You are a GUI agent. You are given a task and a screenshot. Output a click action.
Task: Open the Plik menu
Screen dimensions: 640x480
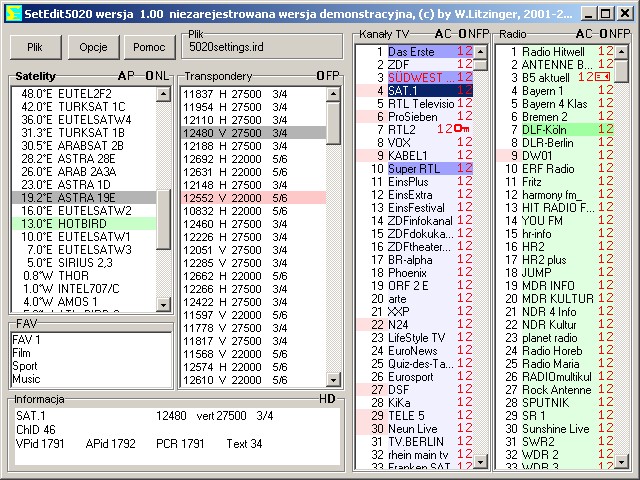35,48
